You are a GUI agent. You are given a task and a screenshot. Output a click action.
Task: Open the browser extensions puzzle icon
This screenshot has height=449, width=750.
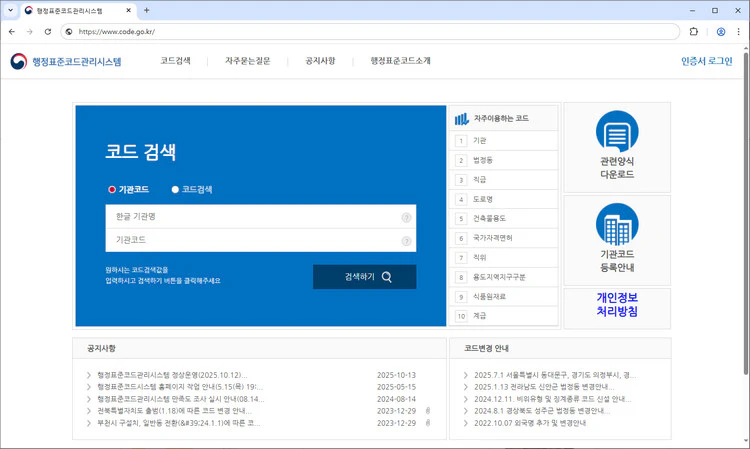point(694,32)
